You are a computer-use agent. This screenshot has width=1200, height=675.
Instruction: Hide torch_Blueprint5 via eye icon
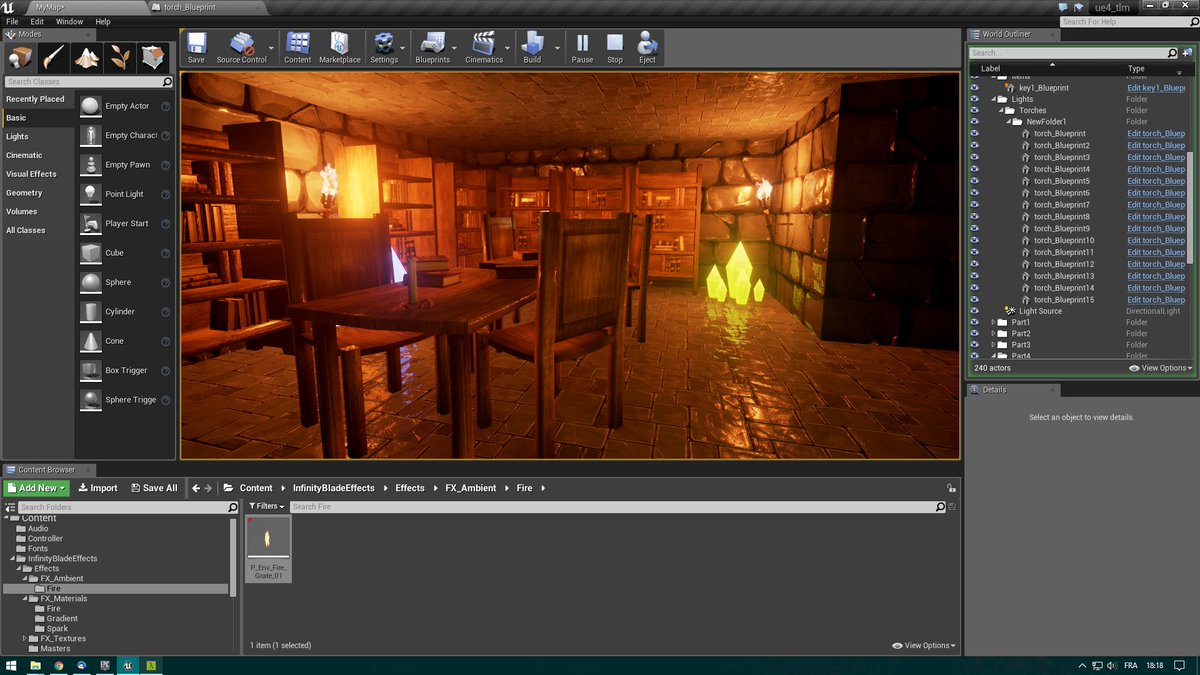tap(974, 181)
